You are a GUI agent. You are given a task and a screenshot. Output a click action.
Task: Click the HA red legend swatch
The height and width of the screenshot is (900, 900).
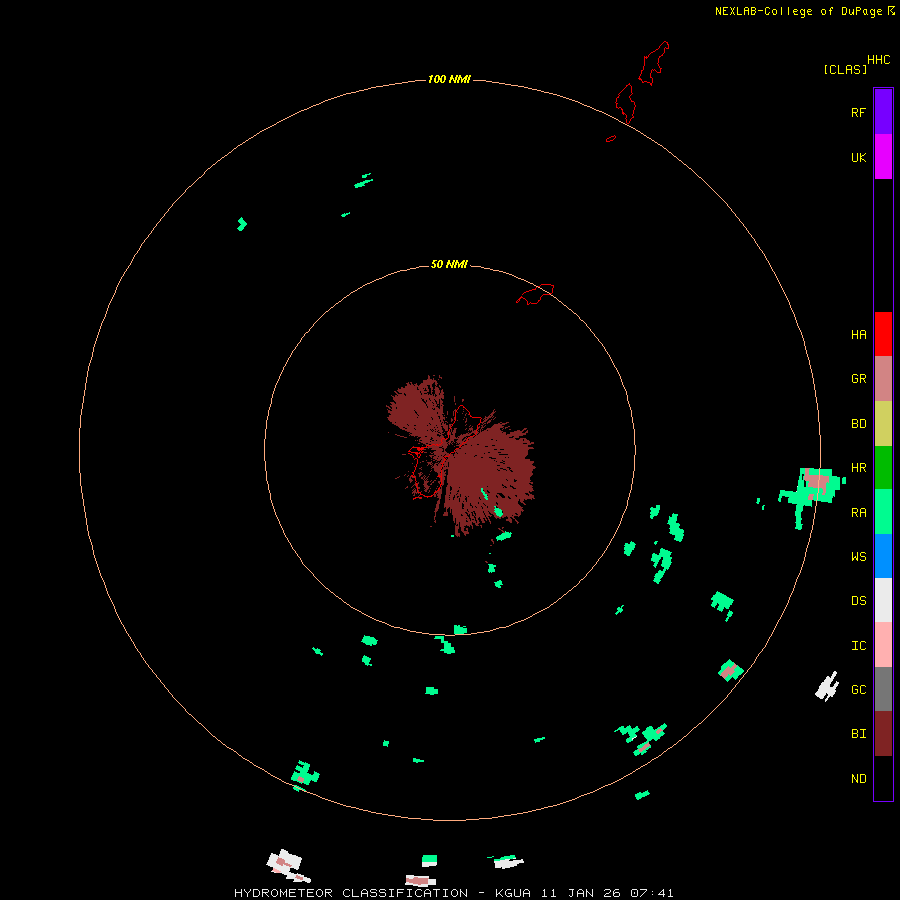pyautogui.click(x=883, y=334)
